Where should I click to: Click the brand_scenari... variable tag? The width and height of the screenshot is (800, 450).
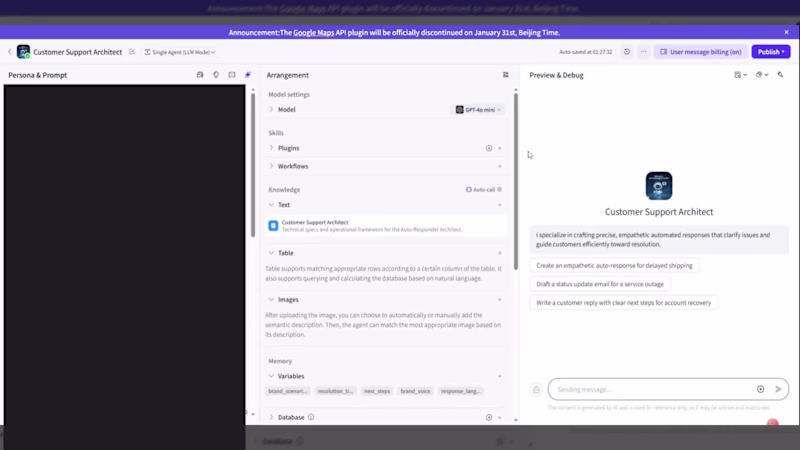click(288, 391)
